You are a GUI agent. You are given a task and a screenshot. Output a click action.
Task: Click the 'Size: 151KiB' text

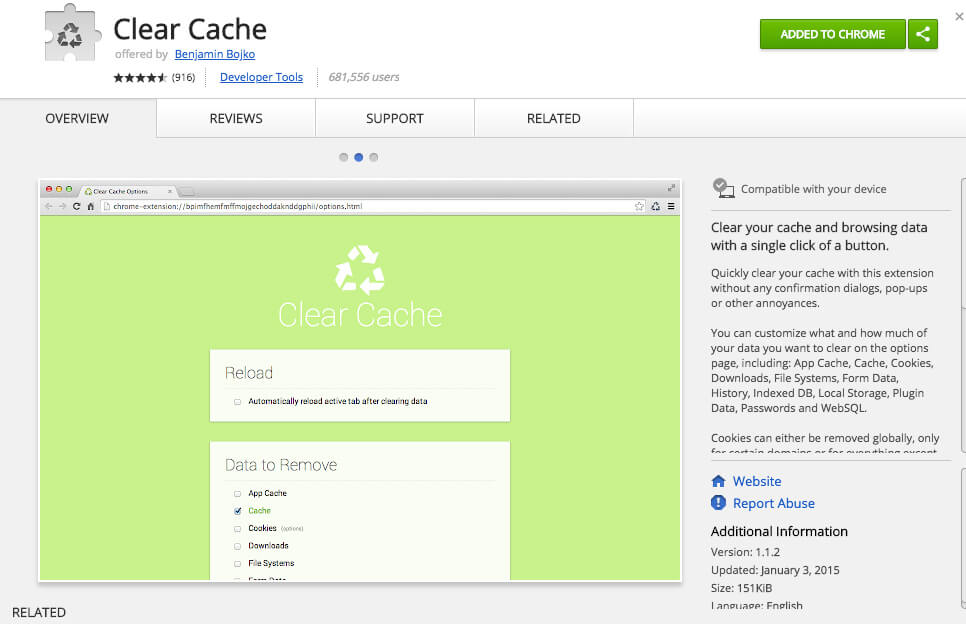click(x=741, y=588)
